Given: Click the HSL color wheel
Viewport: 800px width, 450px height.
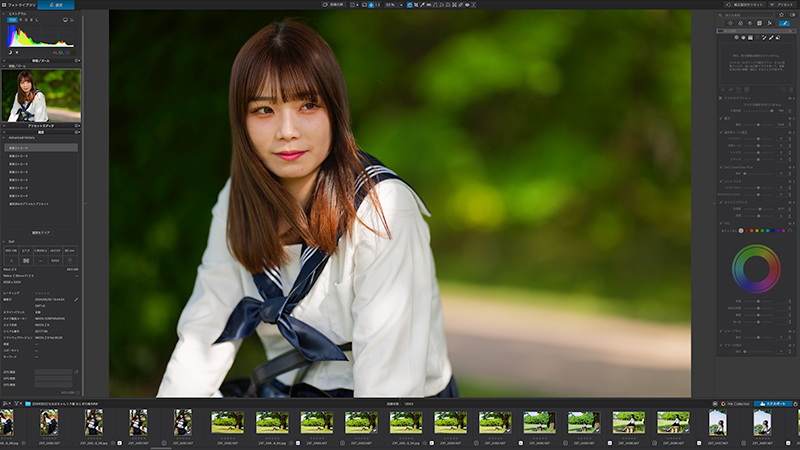Looking at the screenshot, I should tap(756, 269).
